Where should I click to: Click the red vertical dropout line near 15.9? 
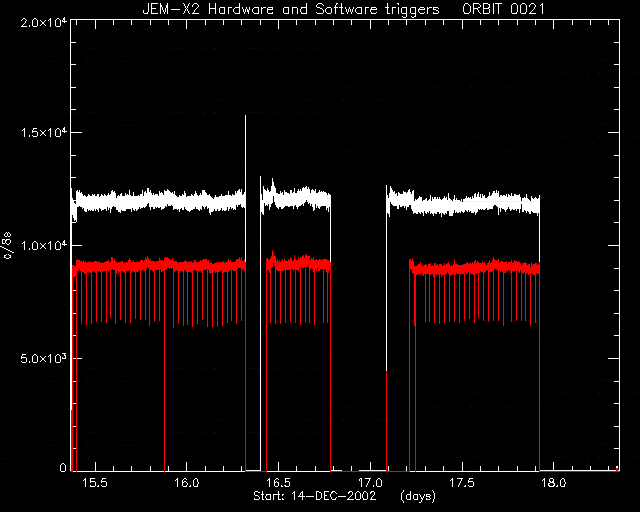164,367
